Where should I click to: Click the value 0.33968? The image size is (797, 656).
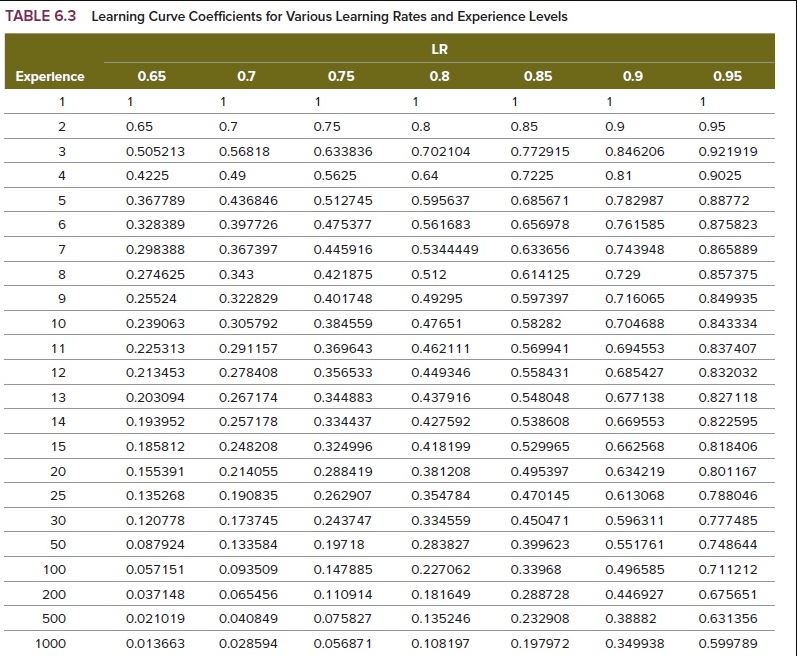(536, 570)
